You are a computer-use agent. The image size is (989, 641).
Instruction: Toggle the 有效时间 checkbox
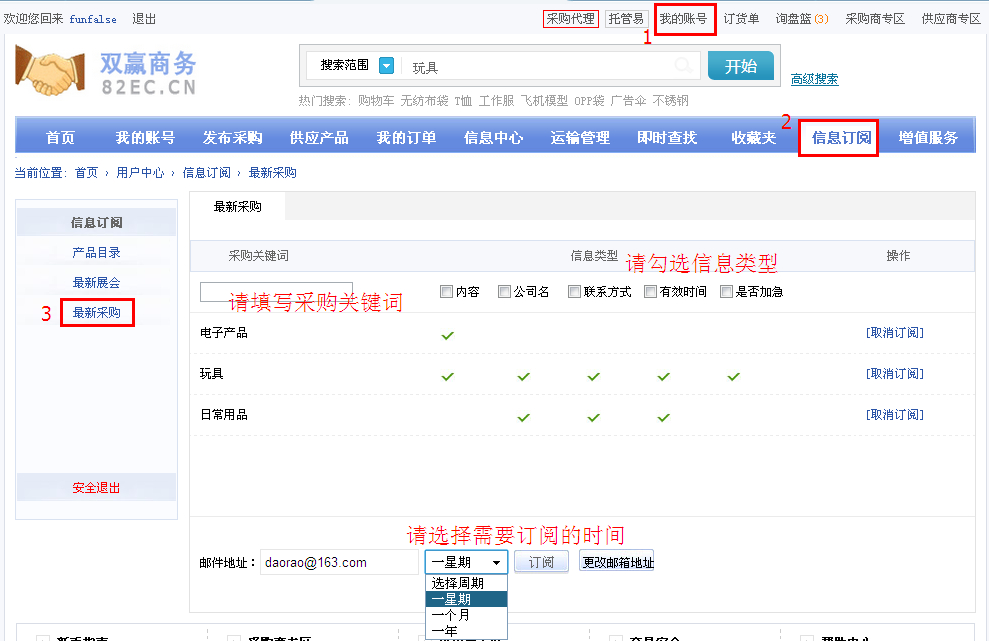651,292
